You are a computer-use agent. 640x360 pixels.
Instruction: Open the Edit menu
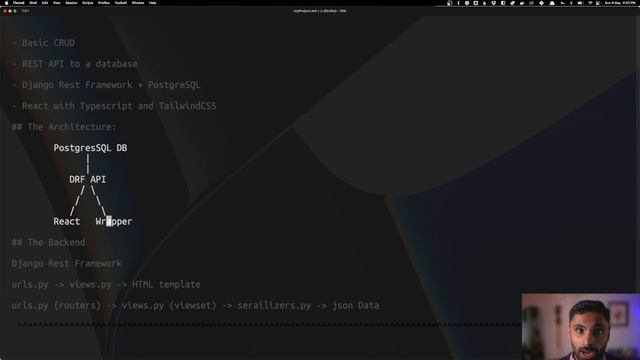(x=45, y=3)
